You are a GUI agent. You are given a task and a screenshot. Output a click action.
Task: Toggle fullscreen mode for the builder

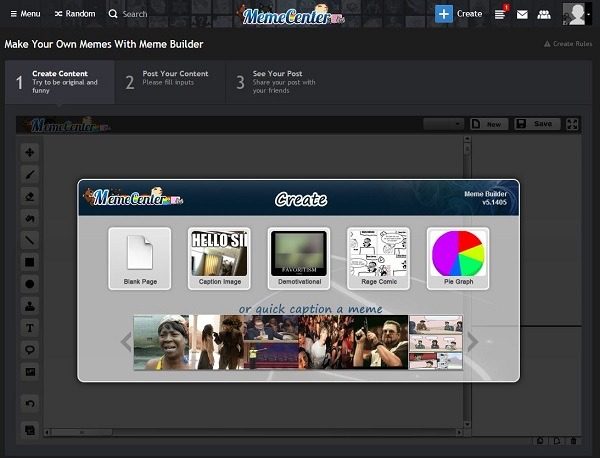coord(572,124)
